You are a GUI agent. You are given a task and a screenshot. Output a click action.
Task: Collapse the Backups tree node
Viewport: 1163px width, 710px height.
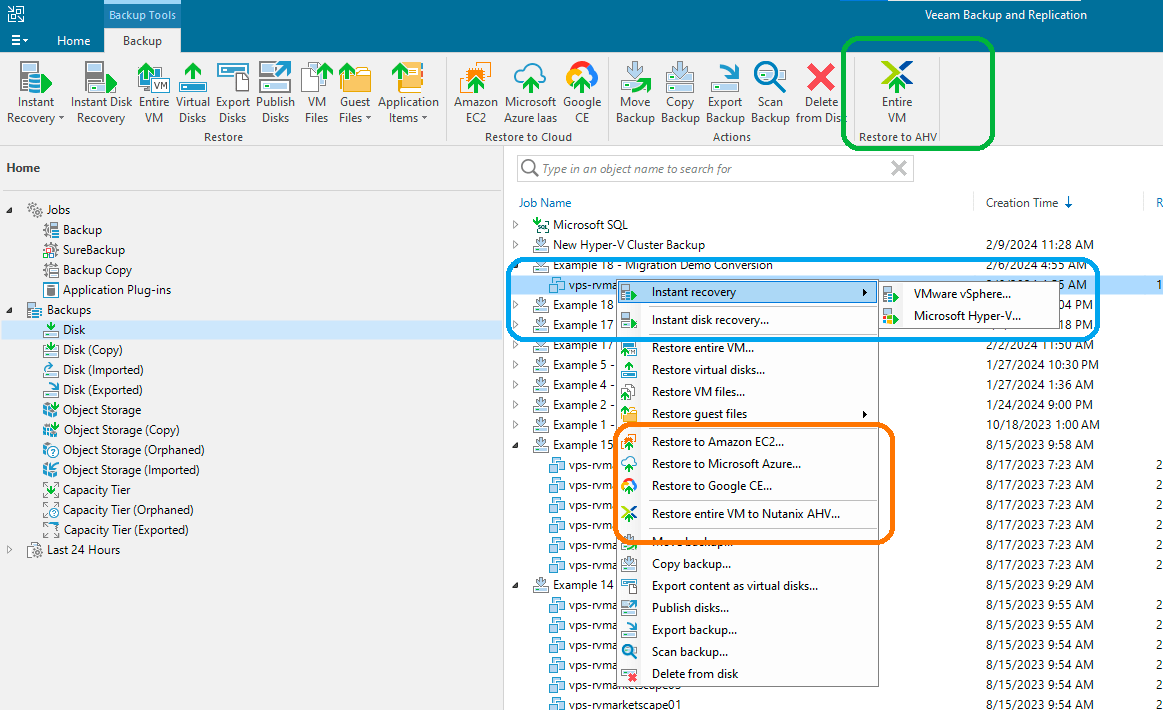click(10, 310)
